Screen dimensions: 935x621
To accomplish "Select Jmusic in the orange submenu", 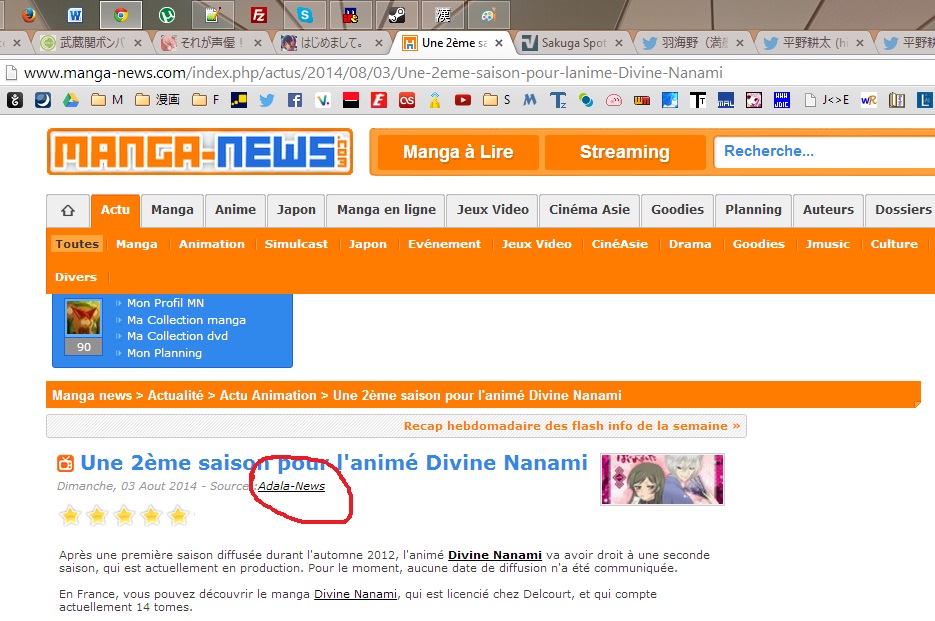I will point(828,244).
